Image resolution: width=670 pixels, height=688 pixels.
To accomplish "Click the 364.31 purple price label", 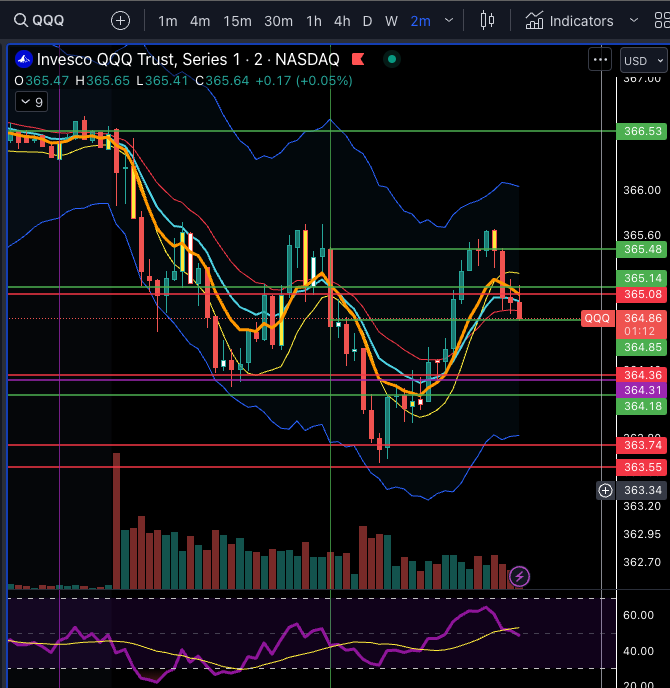I will coord(642,390).
